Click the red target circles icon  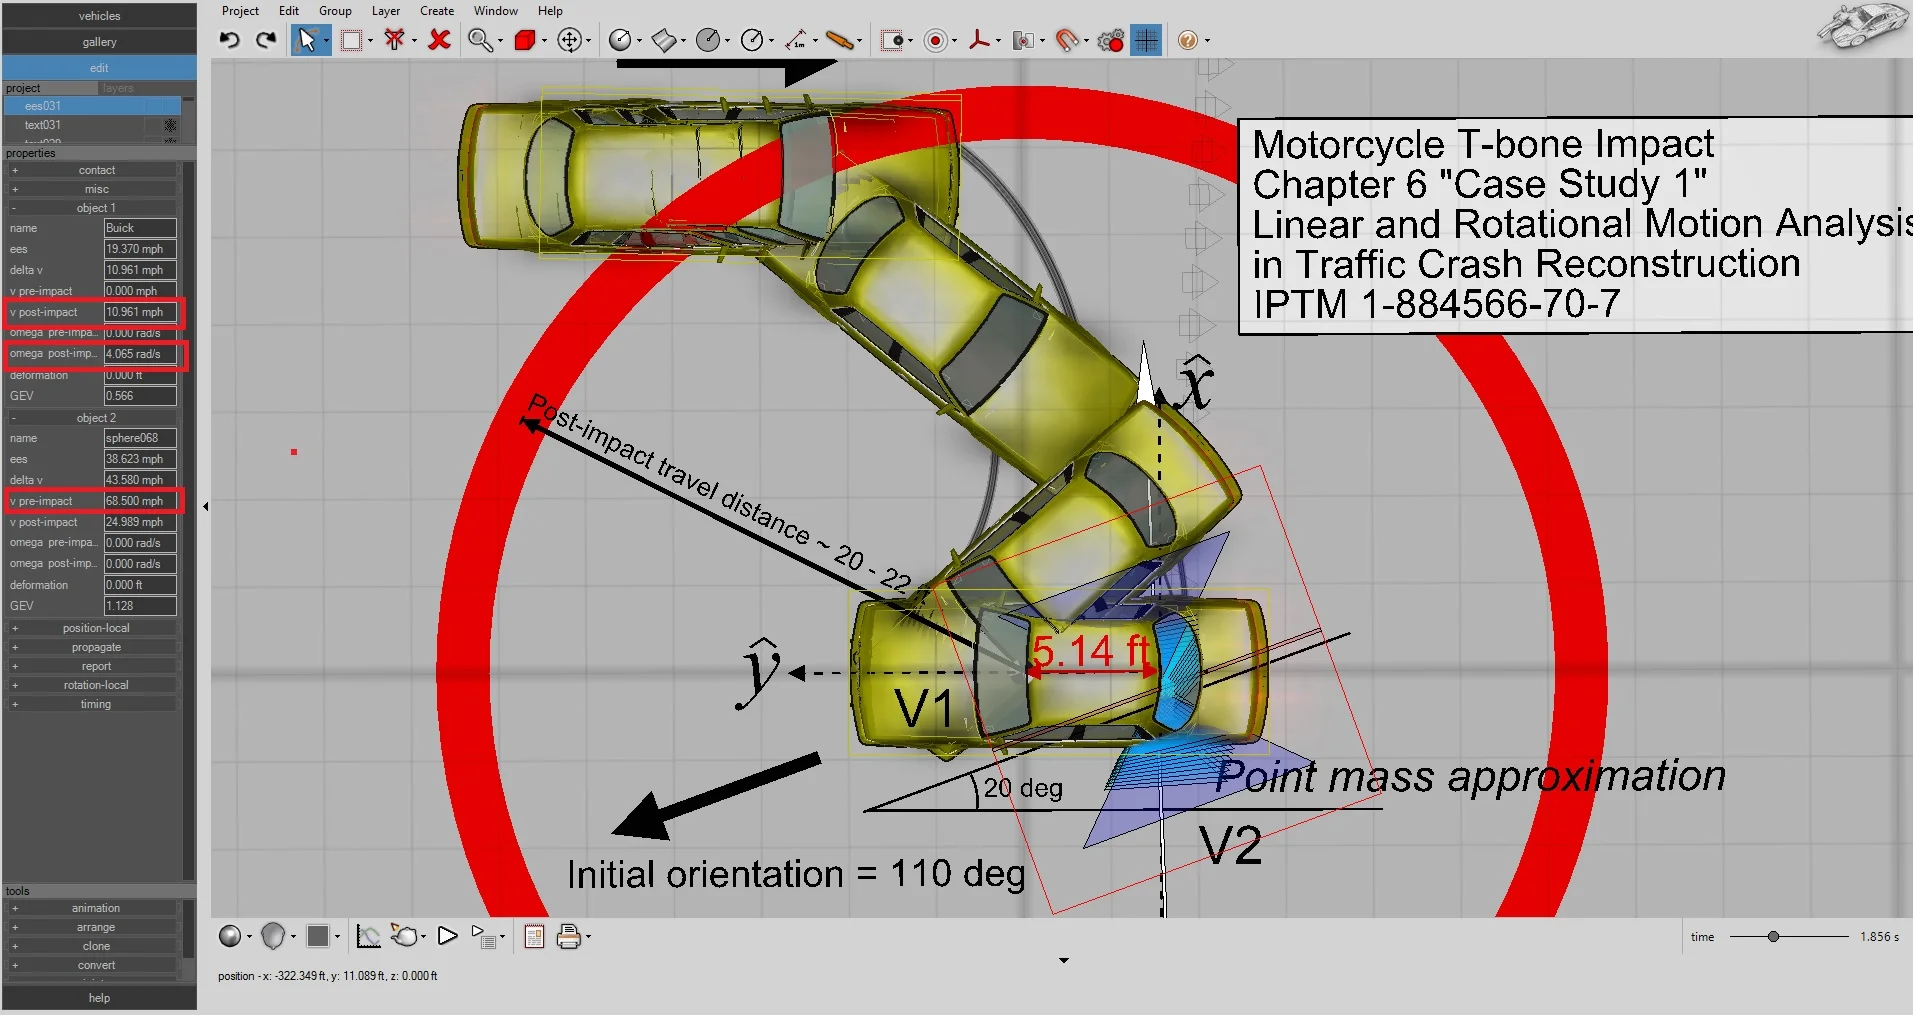pos(936,40)
